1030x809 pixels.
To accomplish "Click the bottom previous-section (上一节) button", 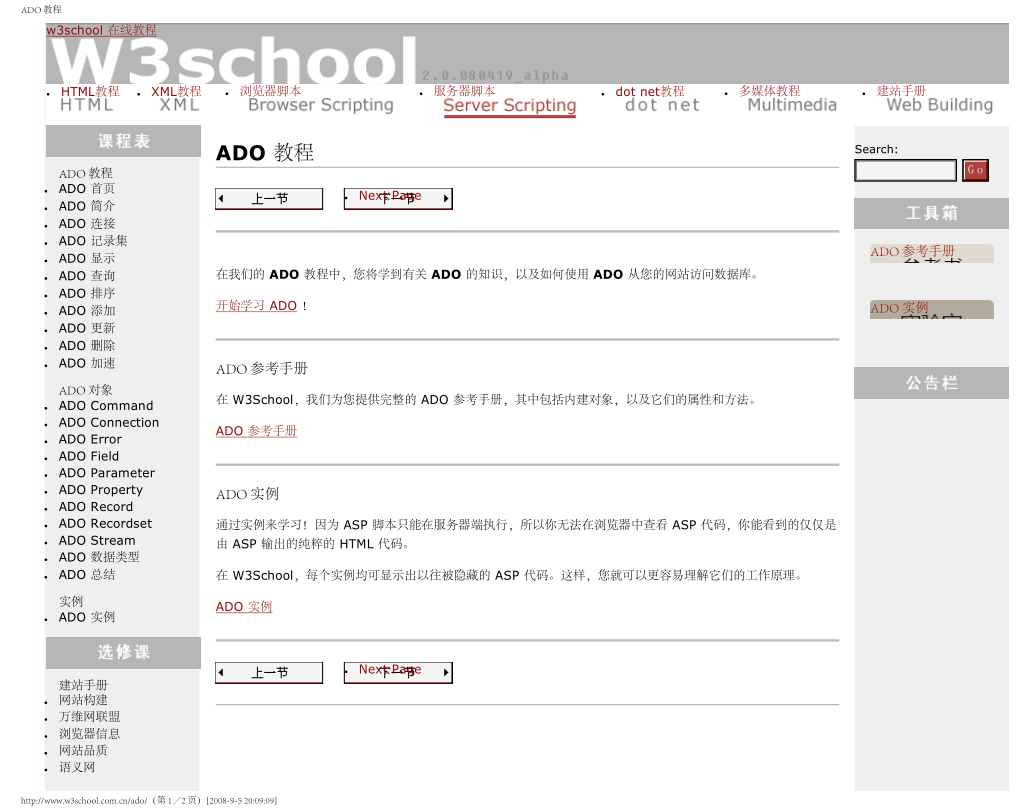I will coord(269,673).
